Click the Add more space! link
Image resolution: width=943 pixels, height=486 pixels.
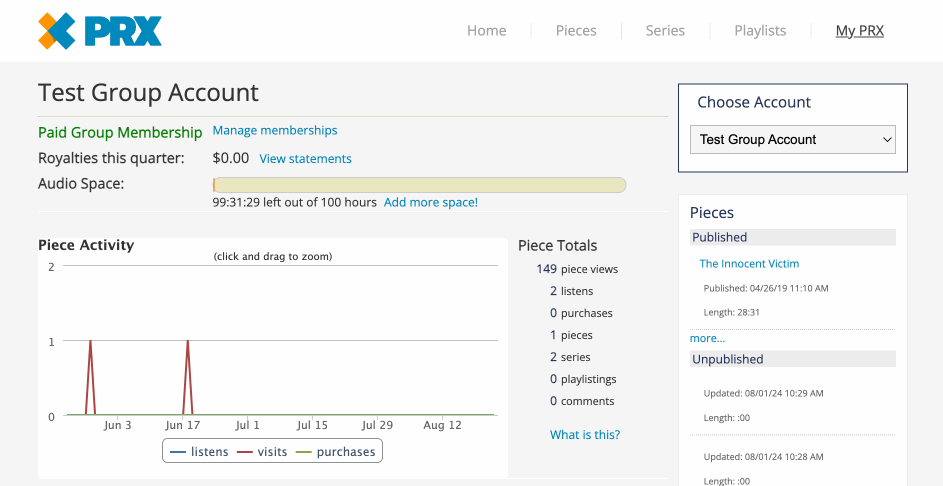coord(431,202)
